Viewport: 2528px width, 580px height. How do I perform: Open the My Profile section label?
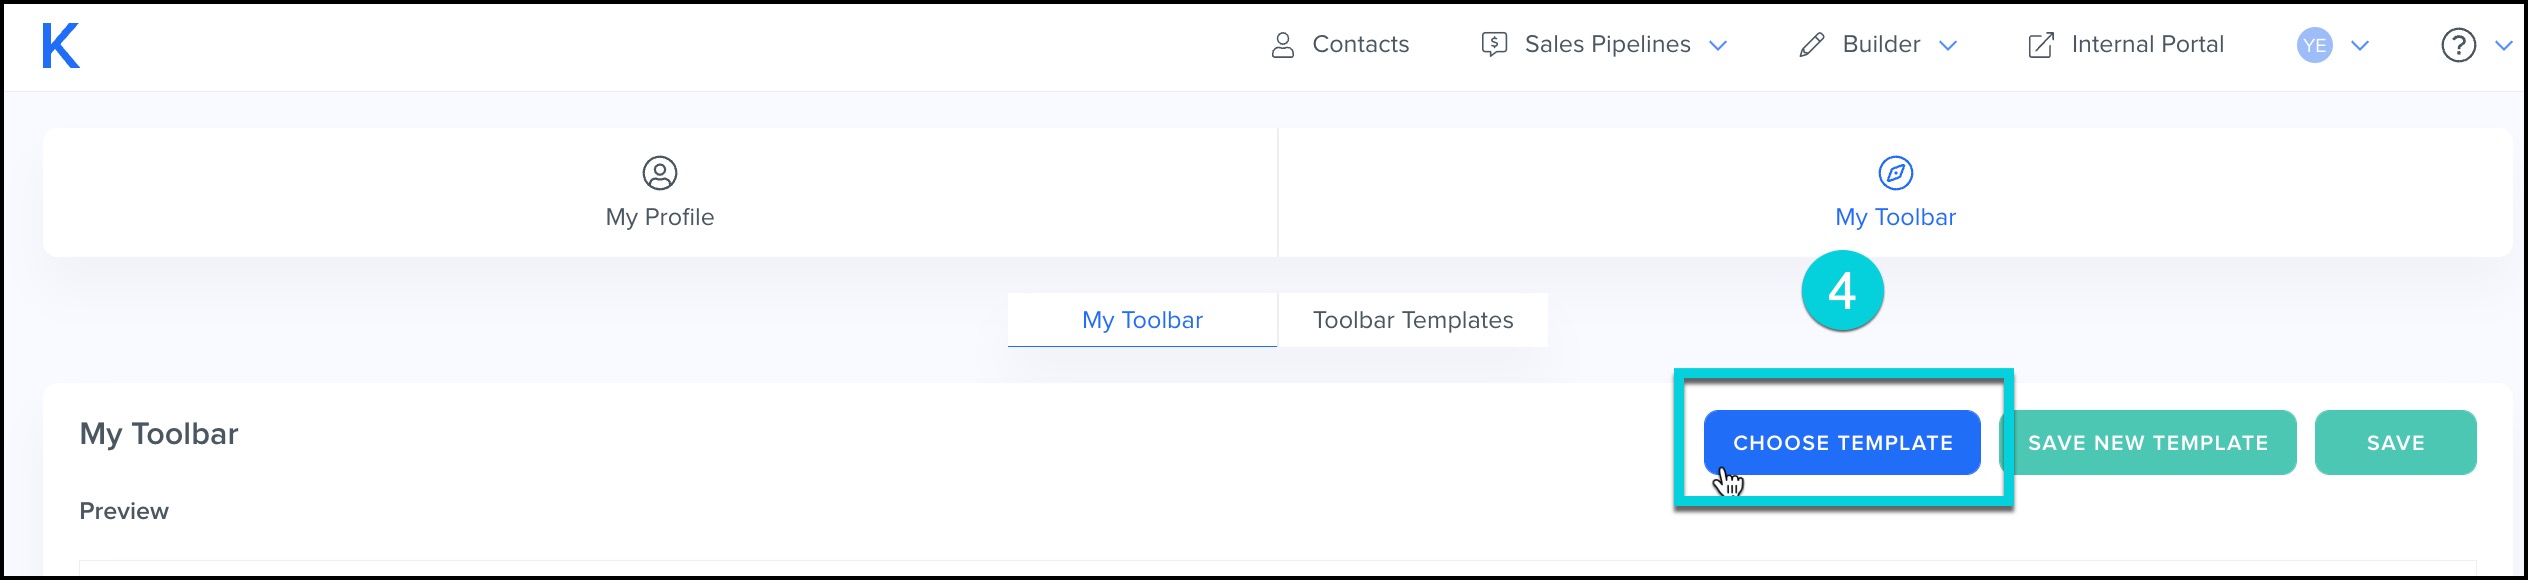pyautogui.click(x=659, y=217)
